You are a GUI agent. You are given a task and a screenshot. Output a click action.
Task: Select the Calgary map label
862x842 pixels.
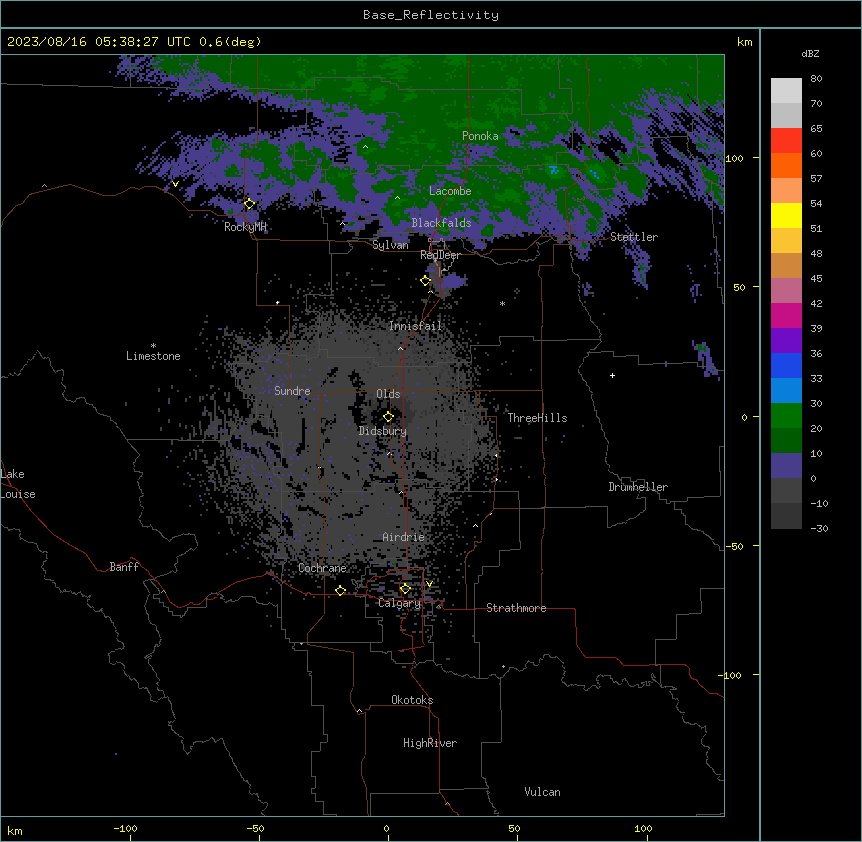point(399,603)
